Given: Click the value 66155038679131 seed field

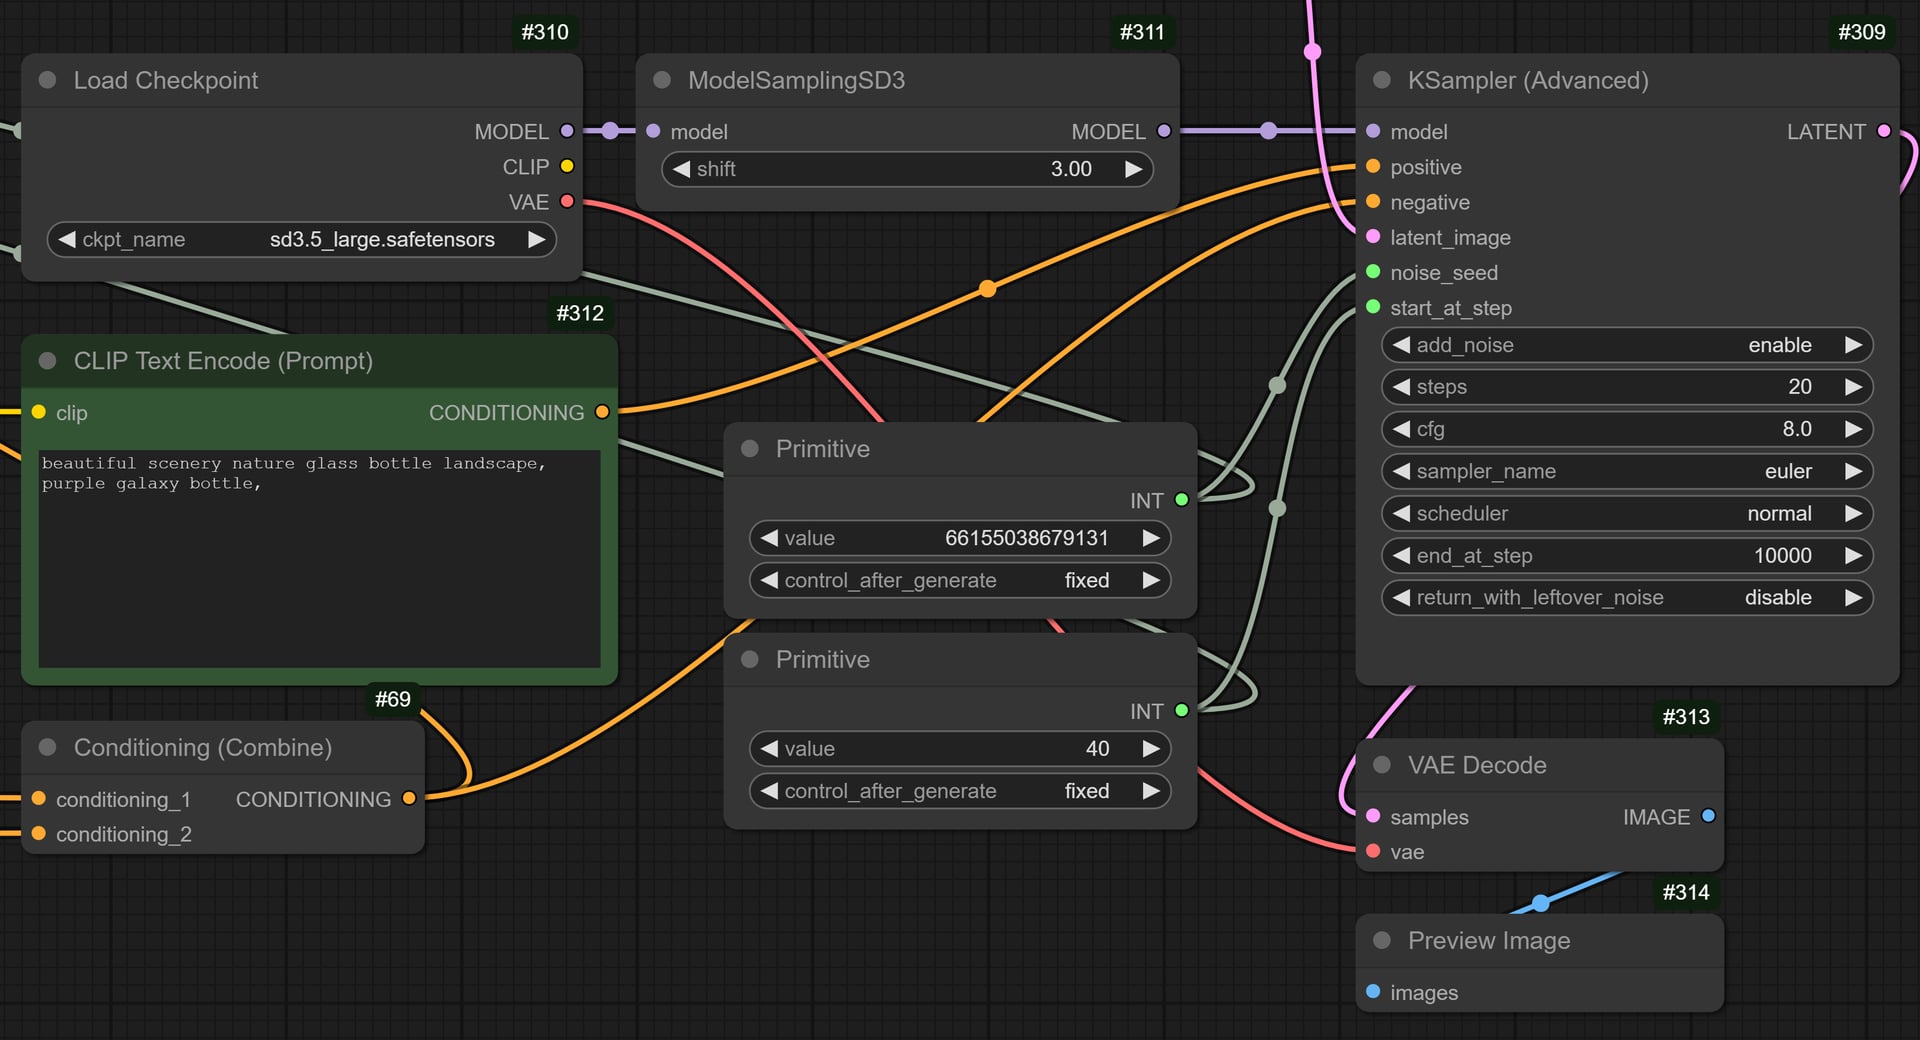Looking at the screenshot, I should click(960, 538).
